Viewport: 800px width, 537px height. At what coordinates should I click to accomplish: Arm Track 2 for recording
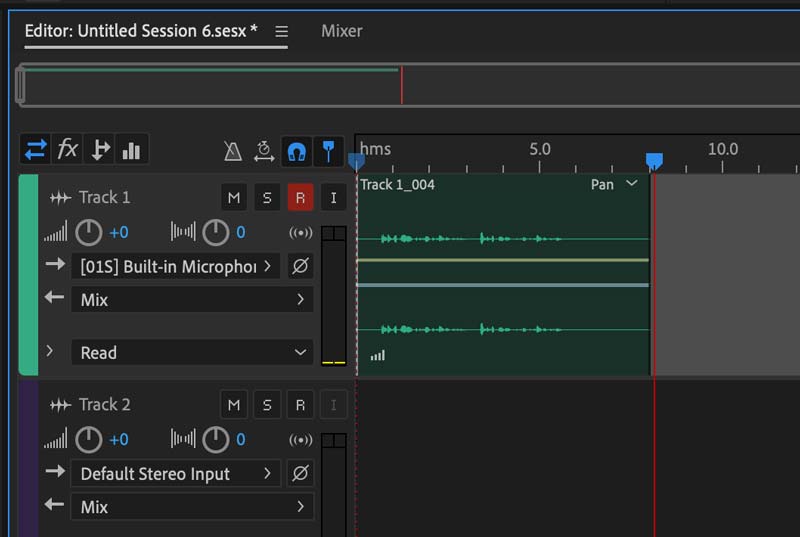click(300, 405)
